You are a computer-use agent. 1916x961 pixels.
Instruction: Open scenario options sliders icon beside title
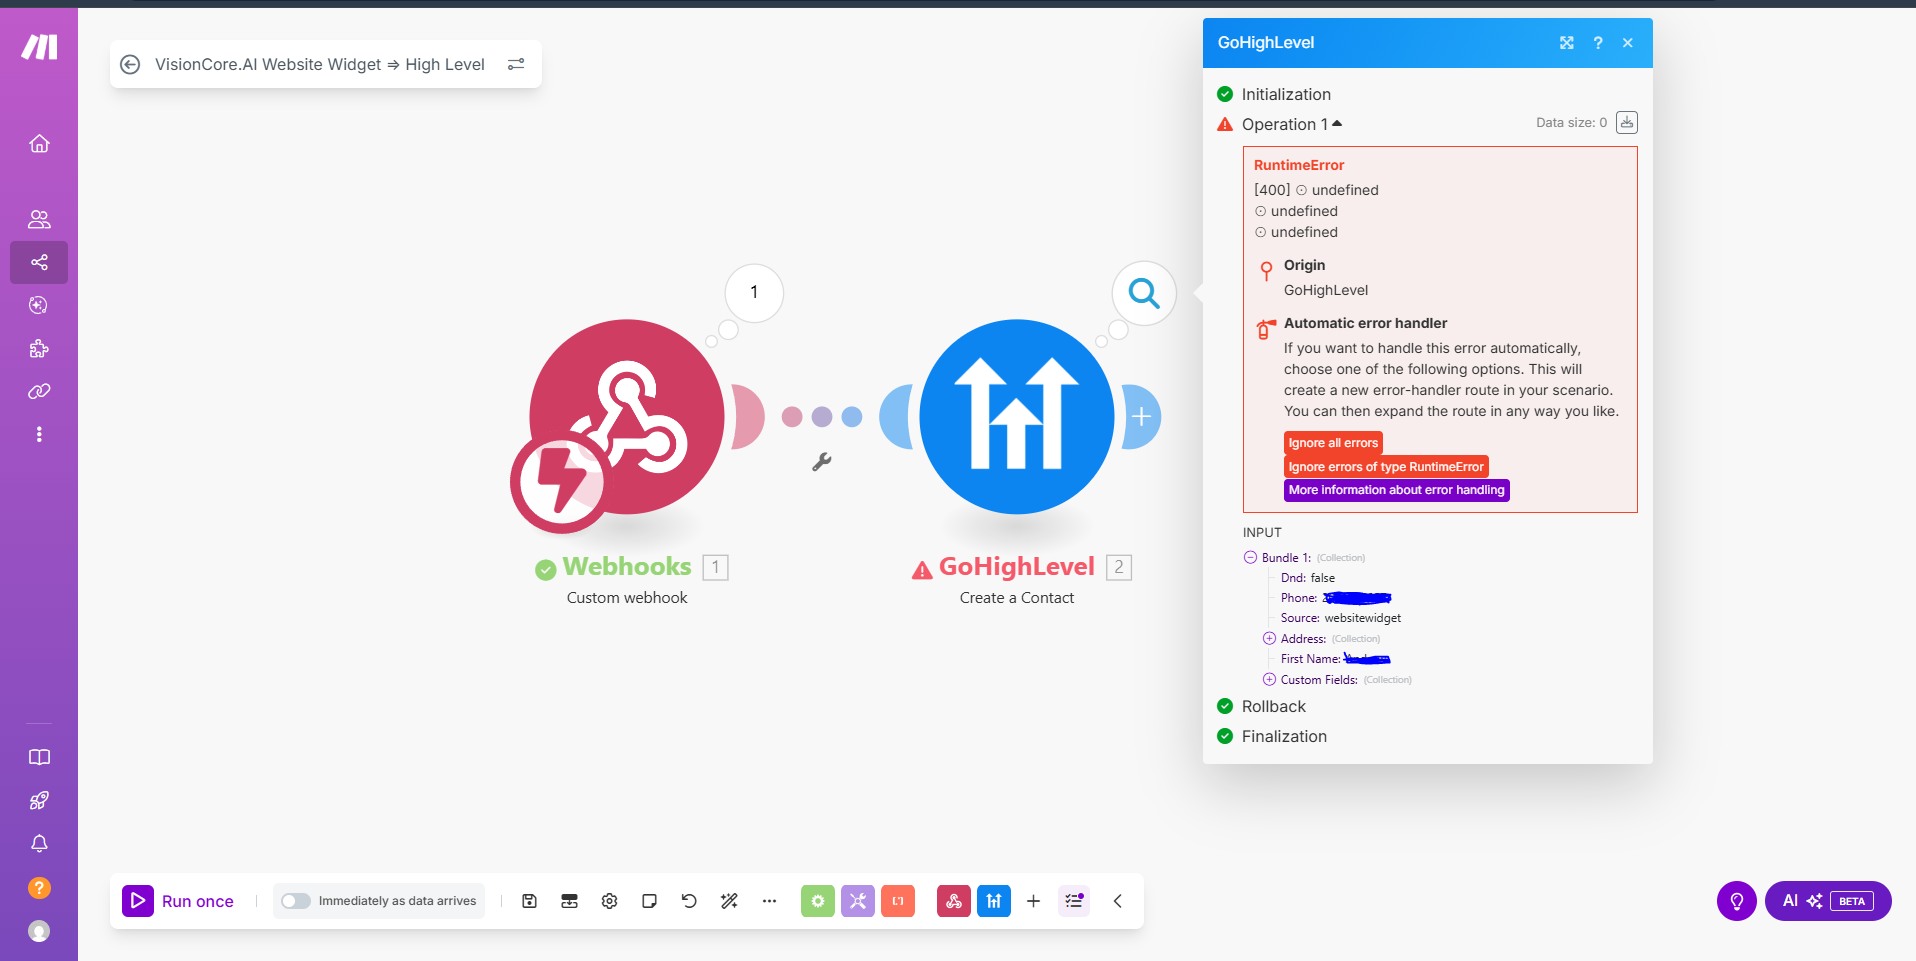tap(516, 64)
